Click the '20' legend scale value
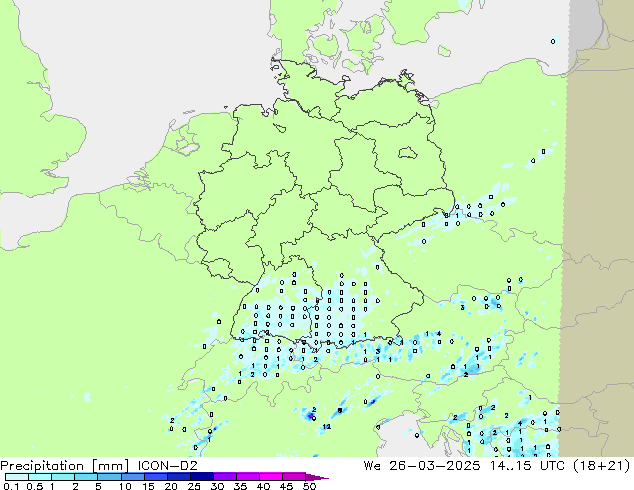This screenshot has height=490, width=634. pyautogui.click(x=171, y=486)
